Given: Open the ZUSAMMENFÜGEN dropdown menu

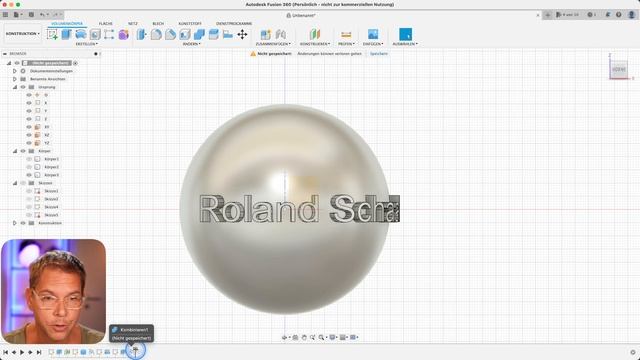Looking at the screenshot, I should click(273, 44).
